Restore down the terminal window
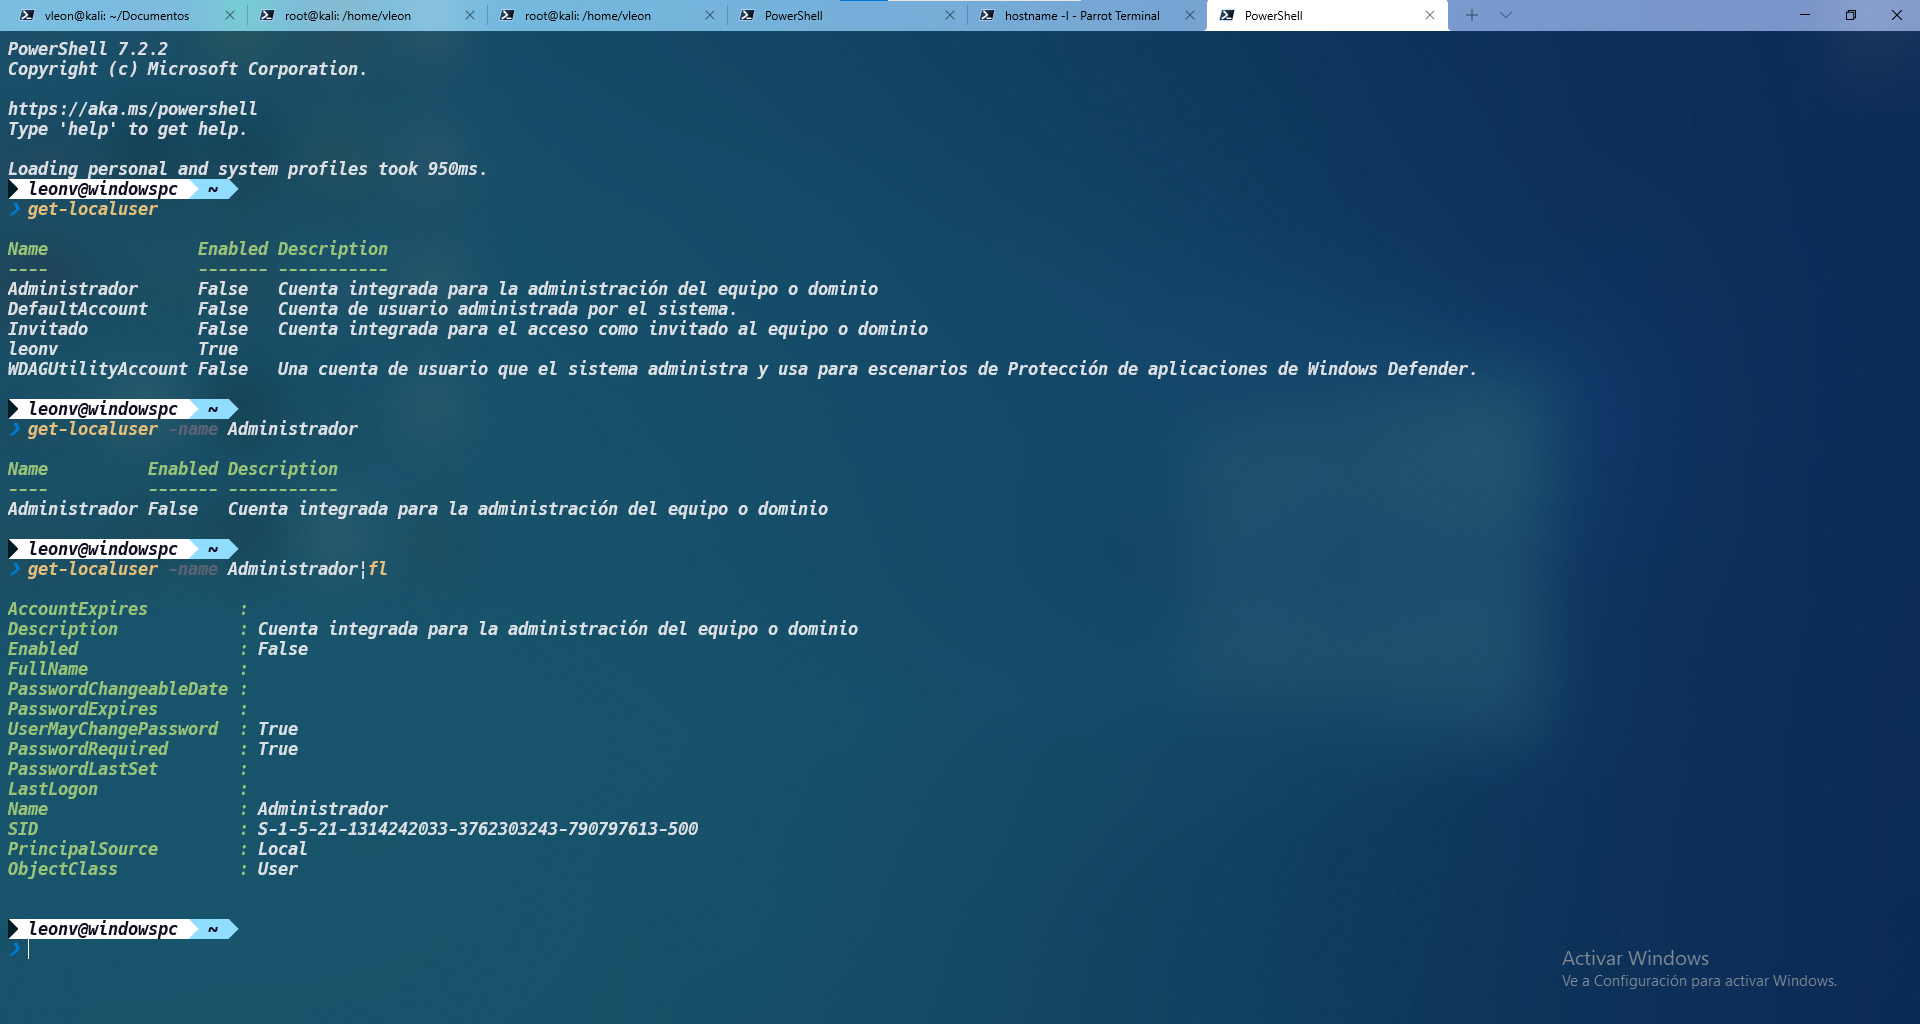Image resolution: width=1920 pixels, height=1024 pixels. tap(1850, 15)
